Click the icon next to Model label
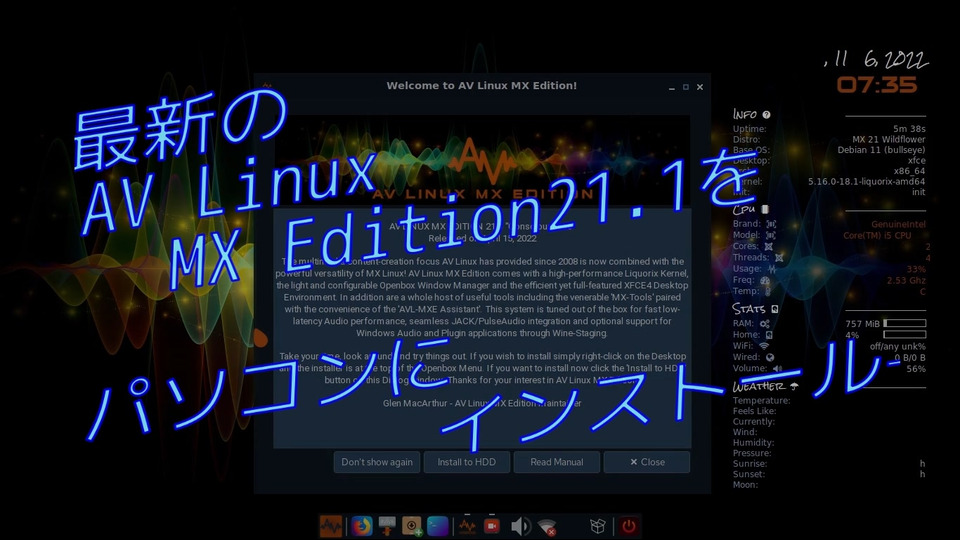The width and height of the screenshot is (960, 540). [x=771, y=235]
